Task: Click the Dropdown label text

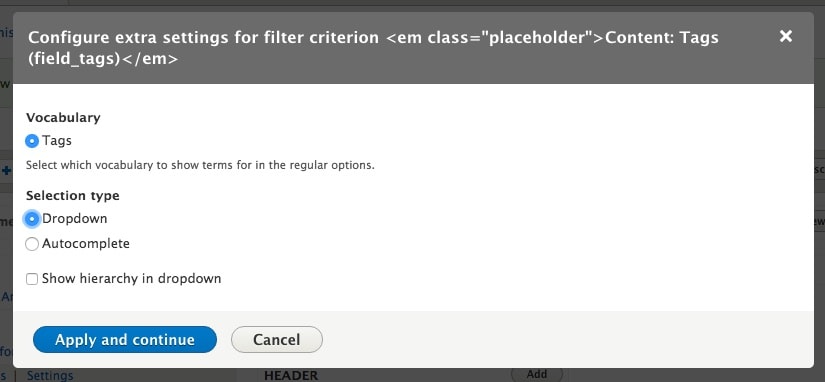Action: click(75, 219)
